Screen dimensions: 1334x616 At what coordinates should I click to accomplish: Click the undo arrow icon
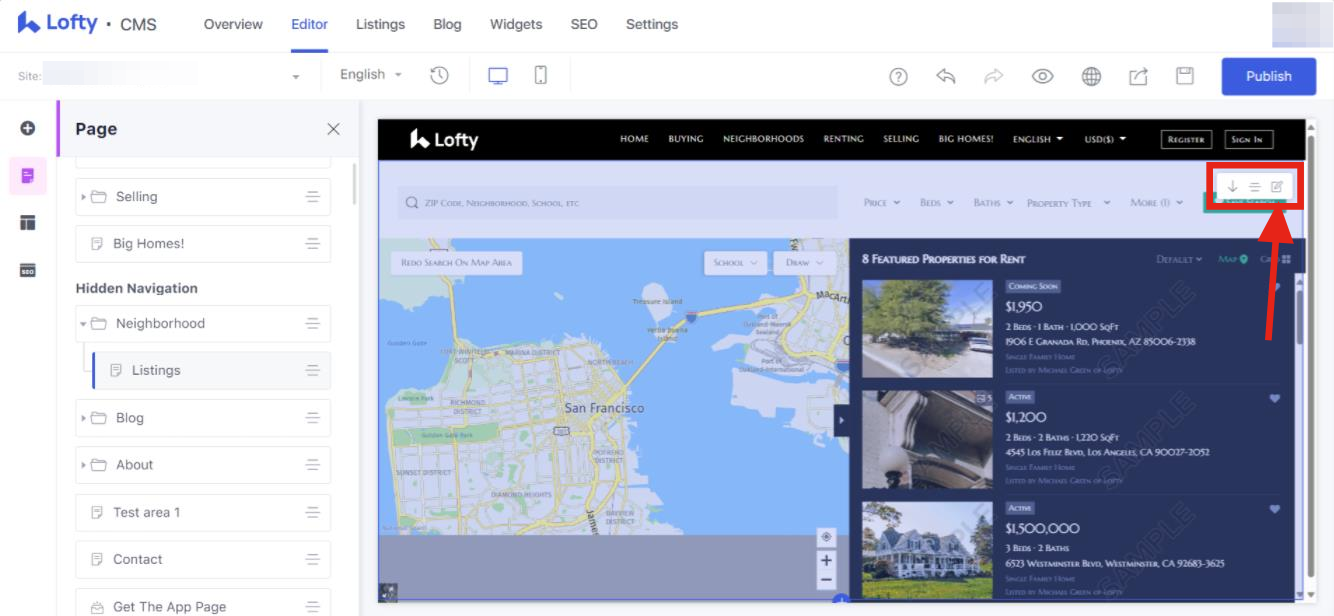946,76
